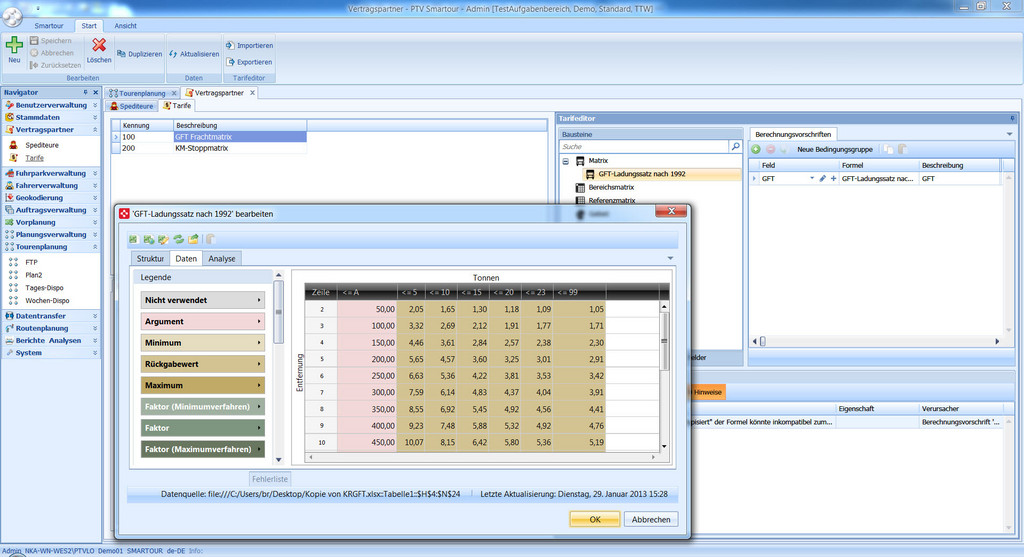The height and width of the screenshot is (557, 1024).
Task: Click the round application orb button
Action: 12,15
